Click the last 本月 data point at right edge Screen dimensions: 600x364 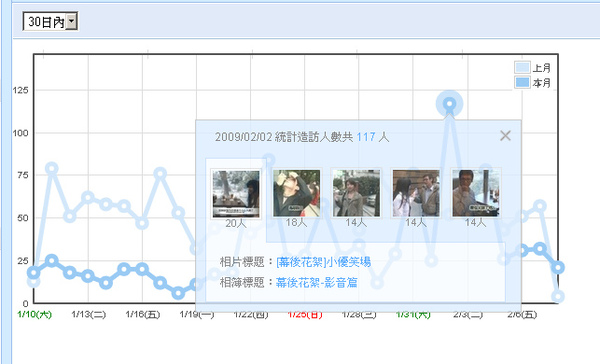[x=558, y=267]
